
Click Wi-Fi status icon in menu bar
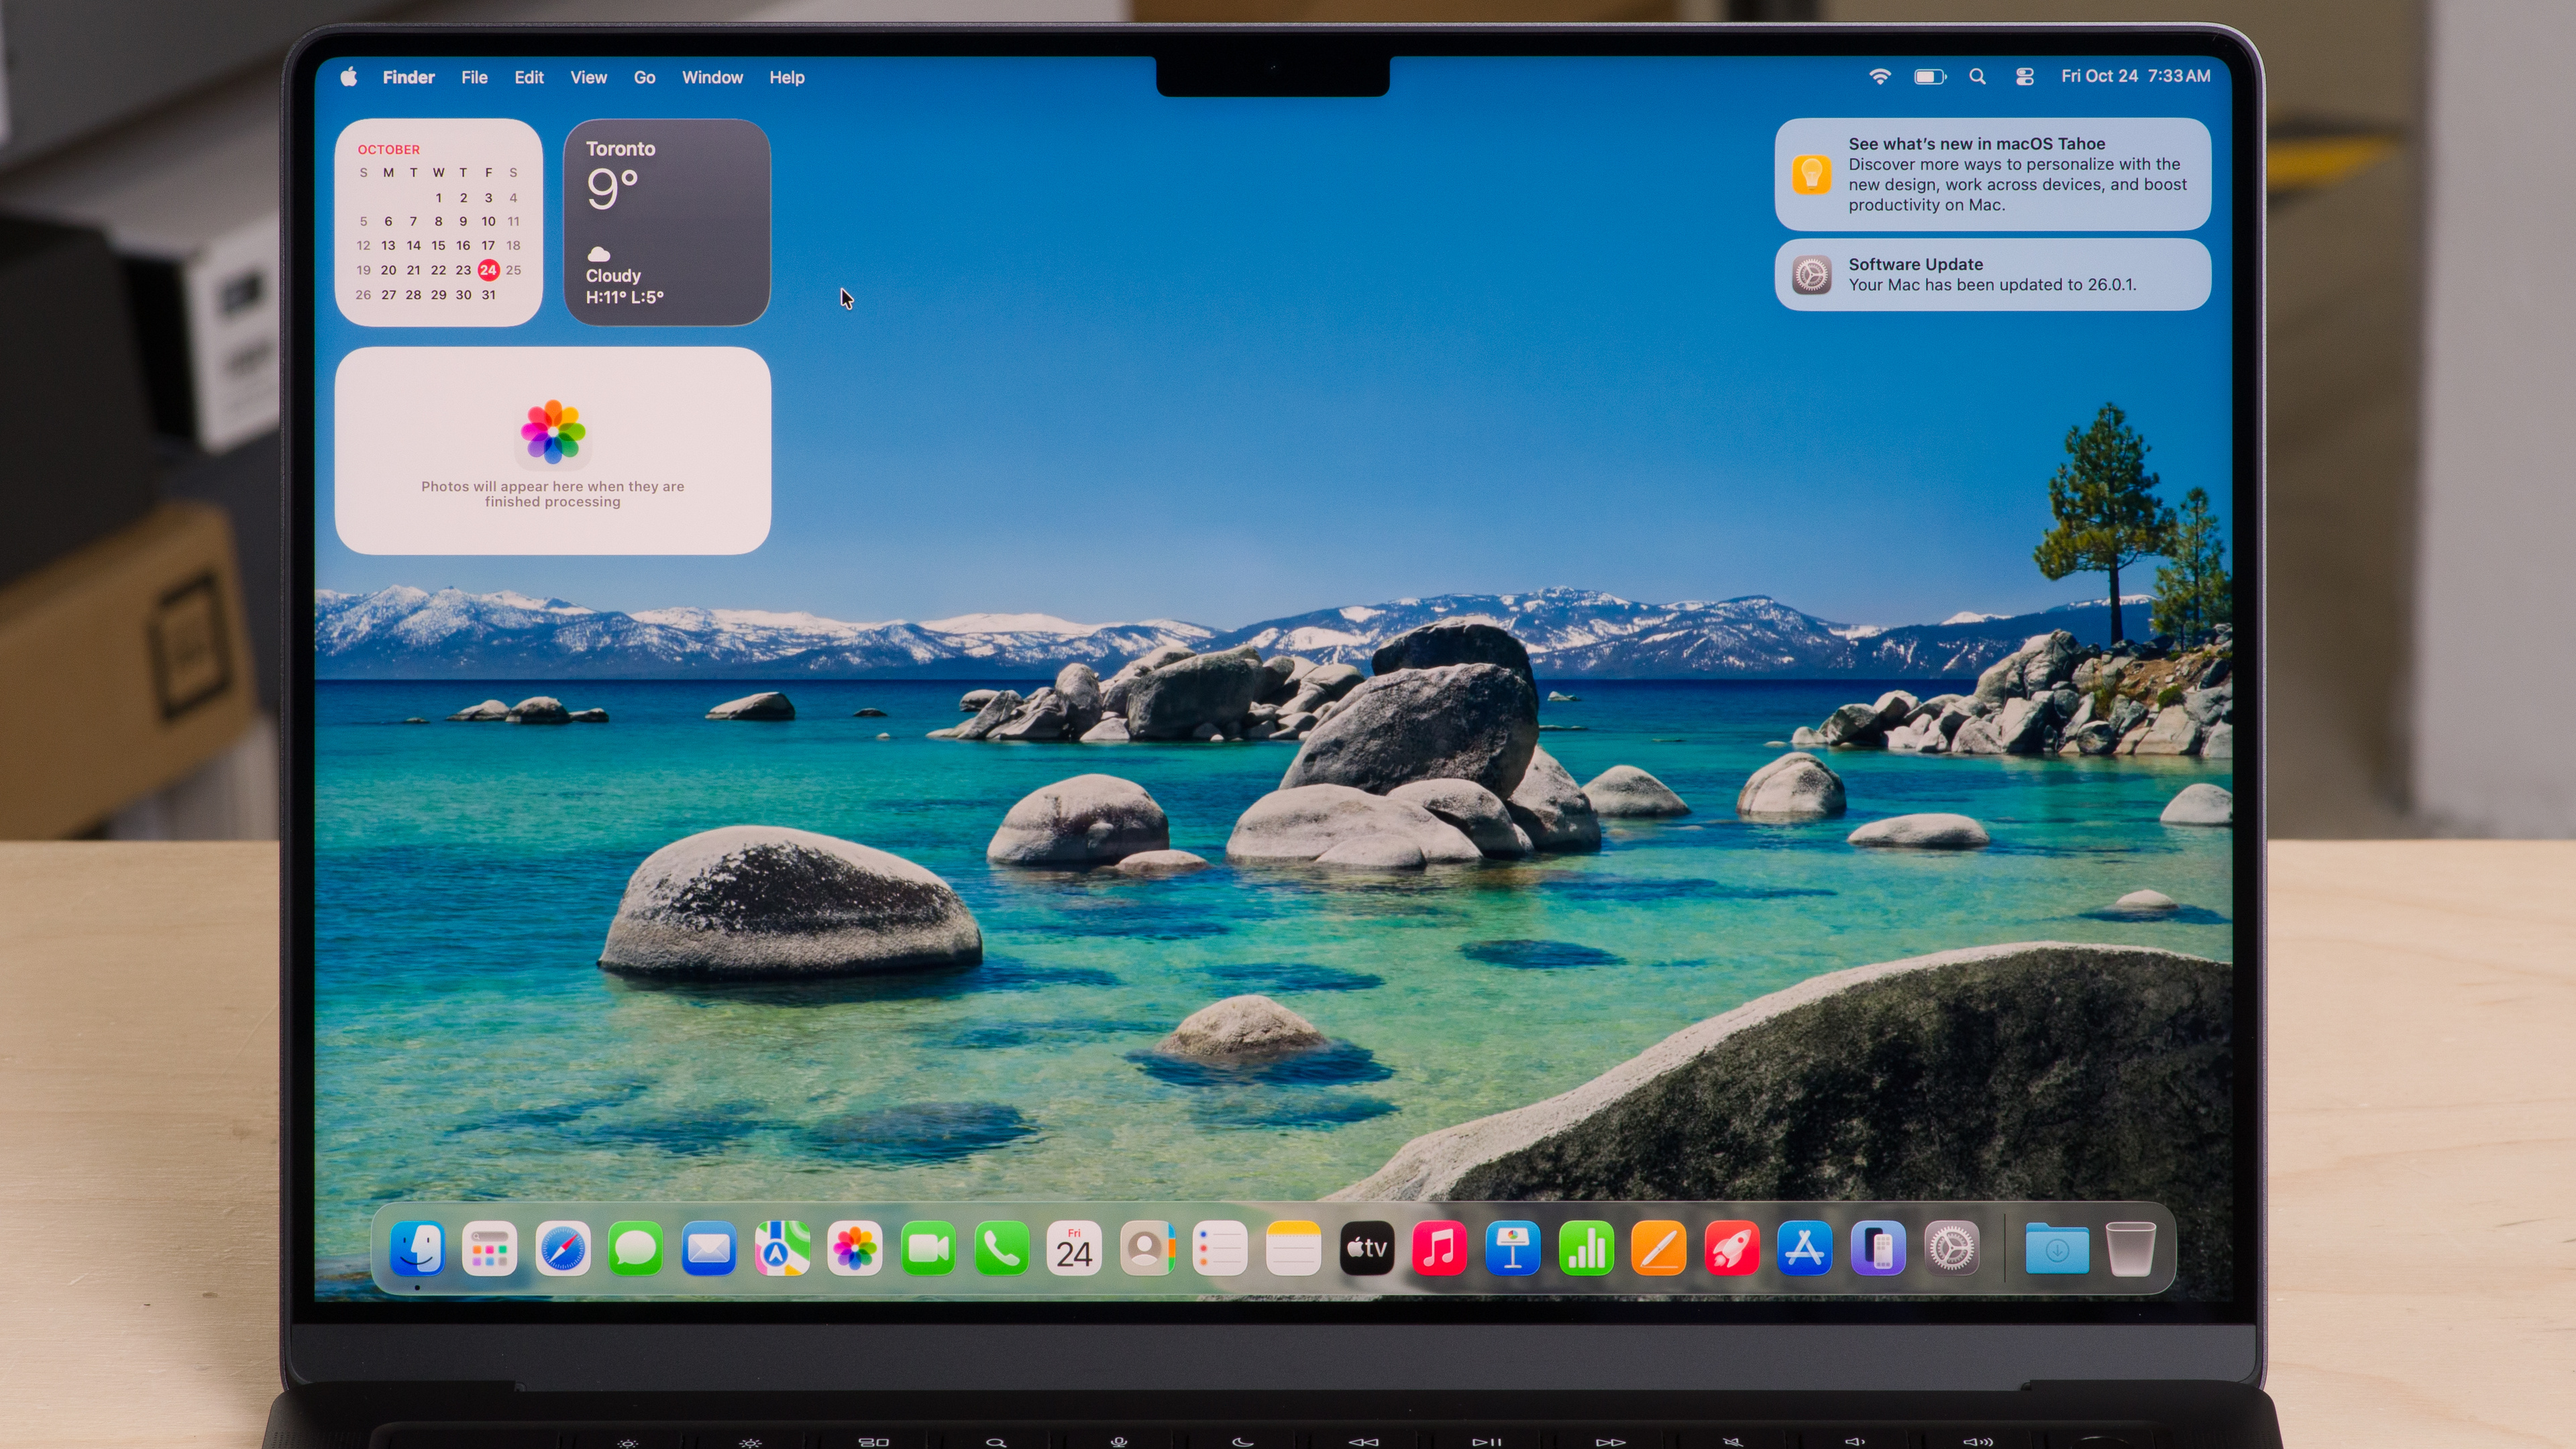[1880, 77]
